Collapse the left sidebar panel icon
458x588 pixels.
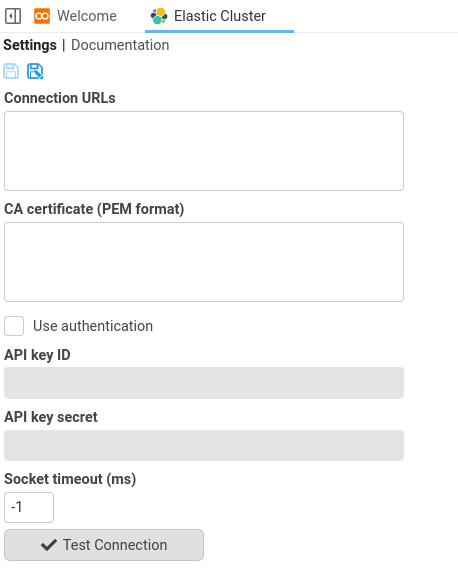click(13, 16)
